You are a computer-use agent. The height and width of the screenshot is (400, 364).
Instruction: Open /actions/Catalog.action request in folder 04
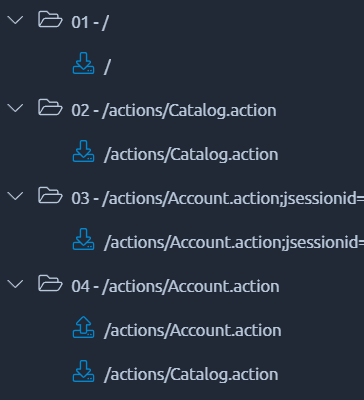(191, 375)
